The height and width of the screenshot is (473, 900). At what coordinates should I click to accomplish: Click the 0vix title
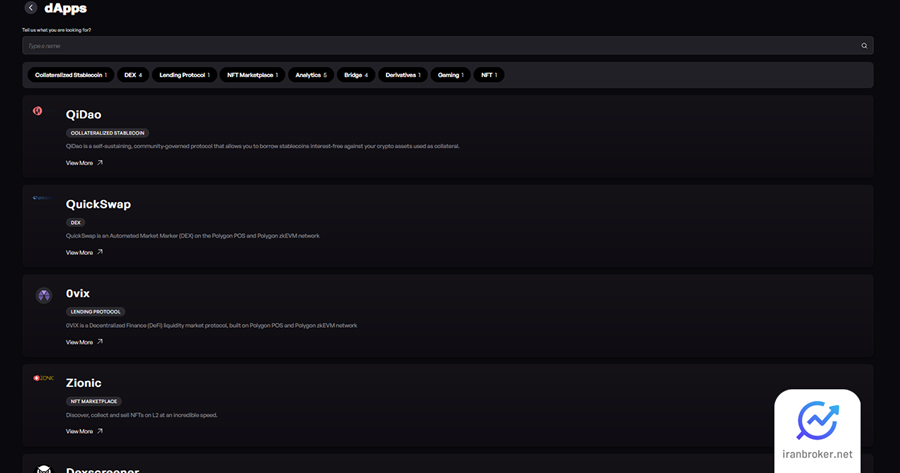pyautogui.click(x=77, y=293)
